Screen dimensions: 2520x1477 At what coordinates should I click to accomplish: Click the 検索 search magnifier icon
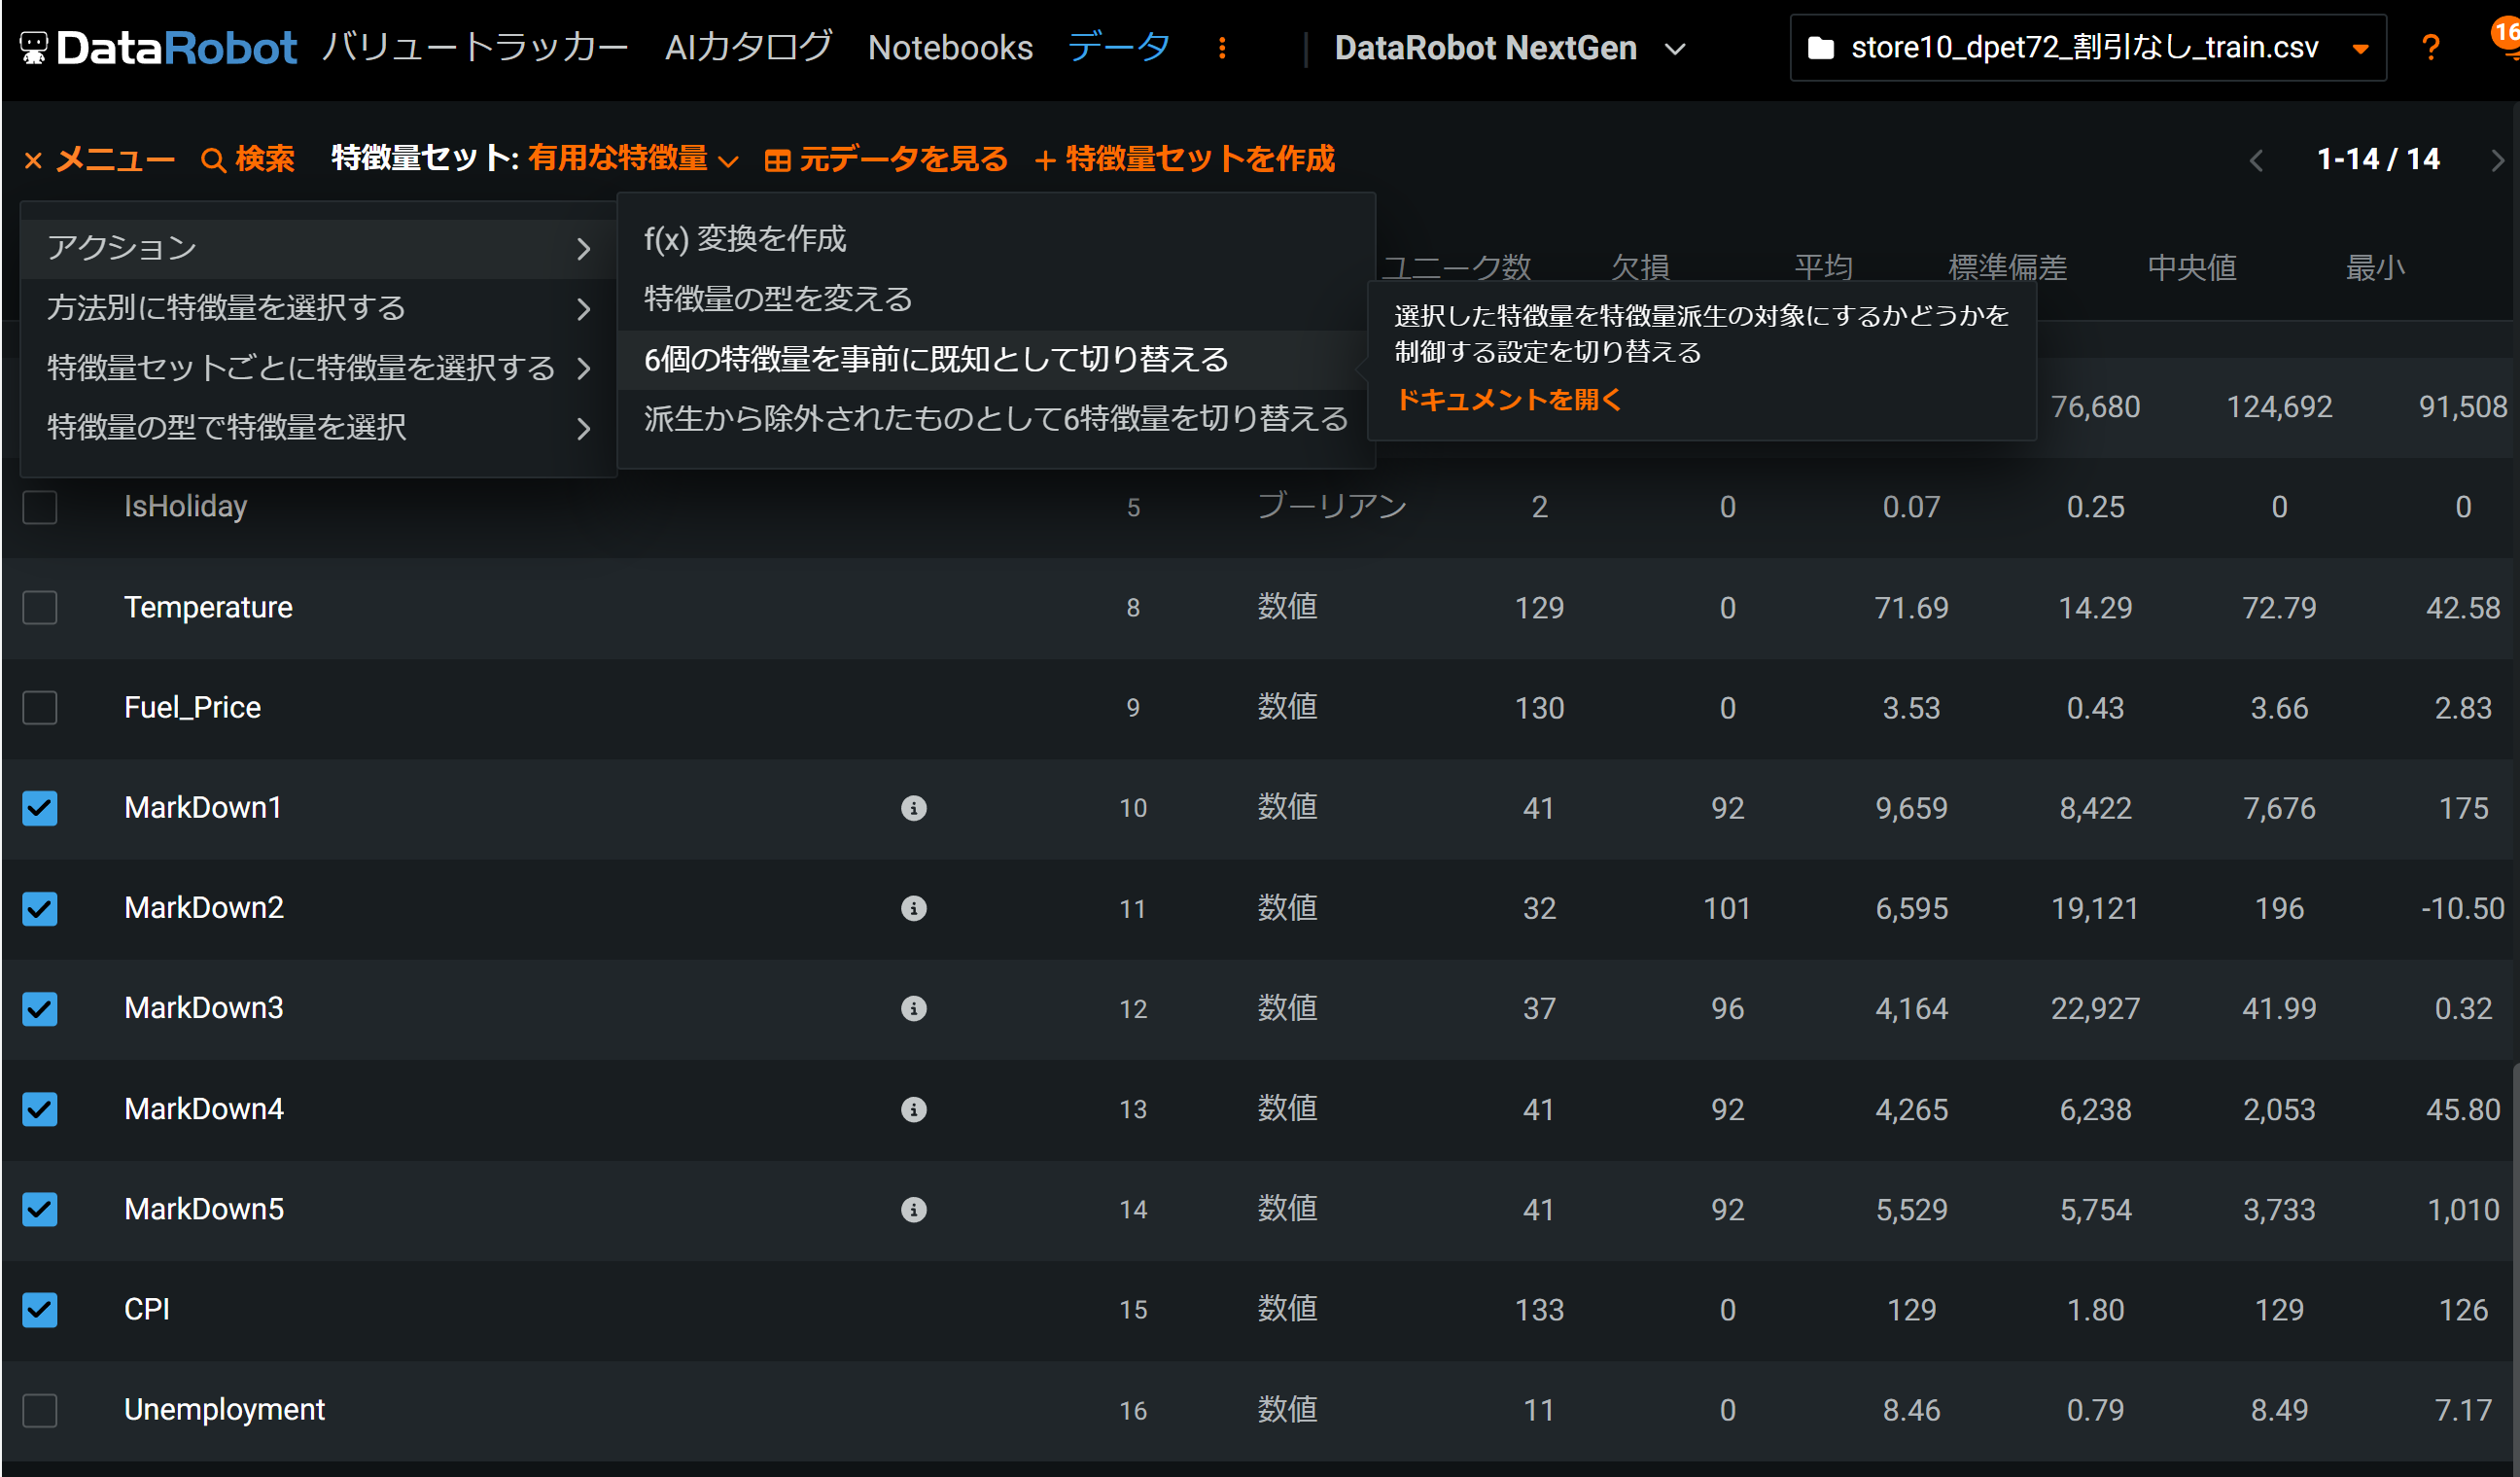212,160
